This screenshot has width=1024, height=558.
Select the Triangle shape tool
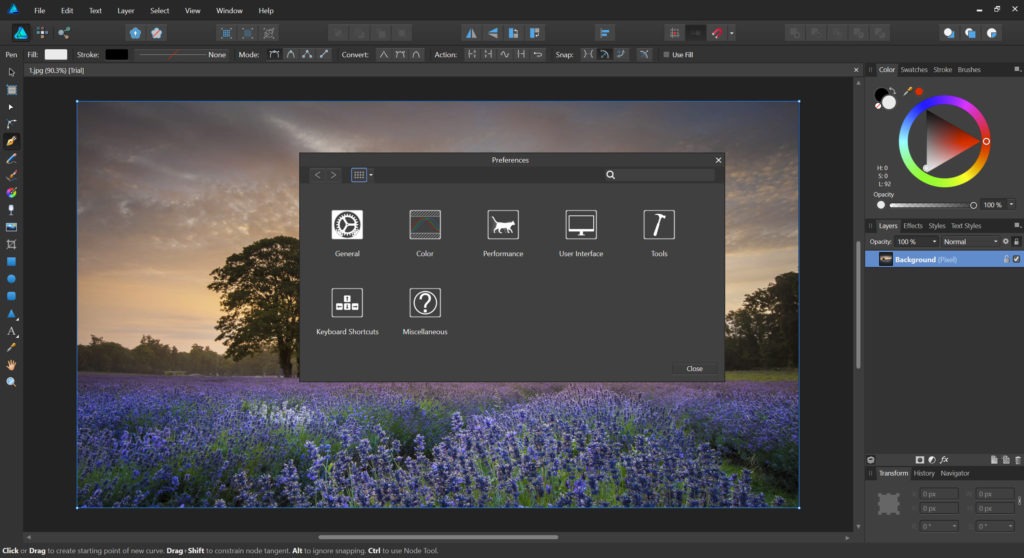(11, 314)
